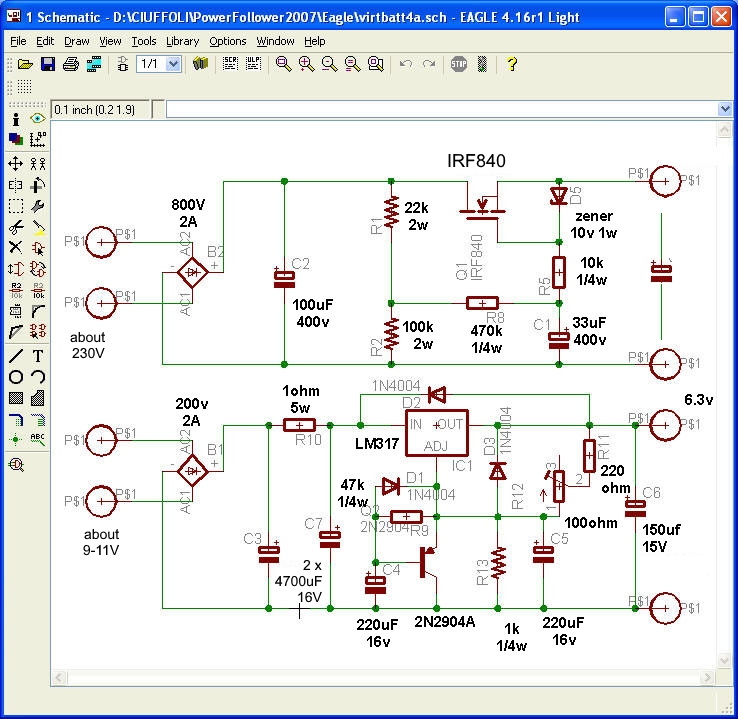Image resolution: width=738 pixels, height=719 pixels.
Task: Open the Options menu
Action: (228, 41)
